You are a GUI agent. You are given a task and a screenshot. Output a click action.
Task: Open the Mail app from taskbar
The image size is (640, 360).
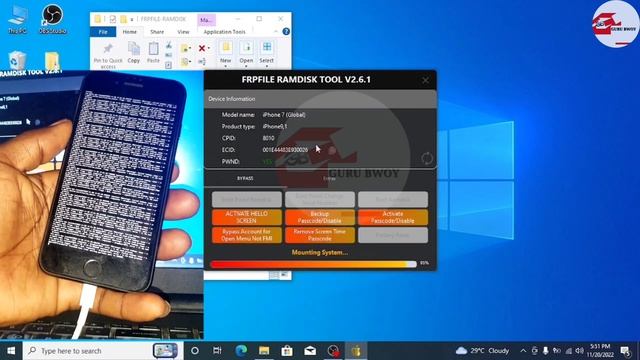[310, 351]
